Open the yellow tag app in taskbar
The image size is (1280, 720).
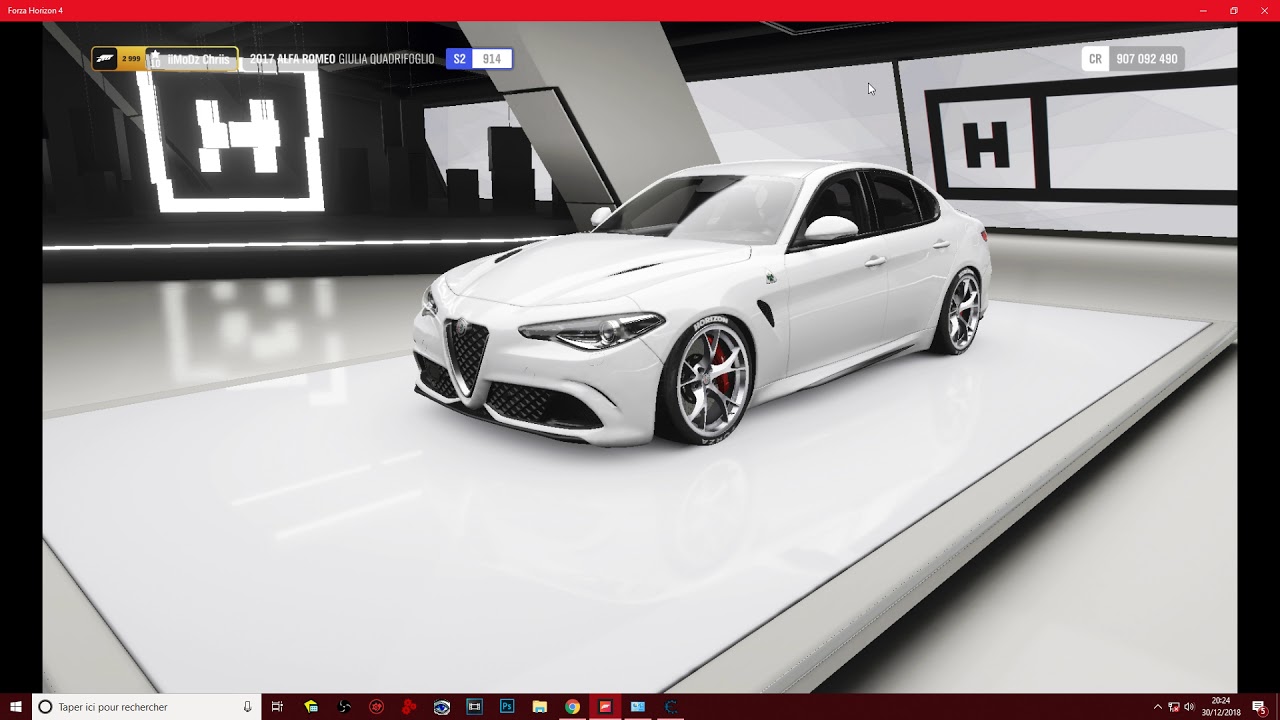point(311,707)
